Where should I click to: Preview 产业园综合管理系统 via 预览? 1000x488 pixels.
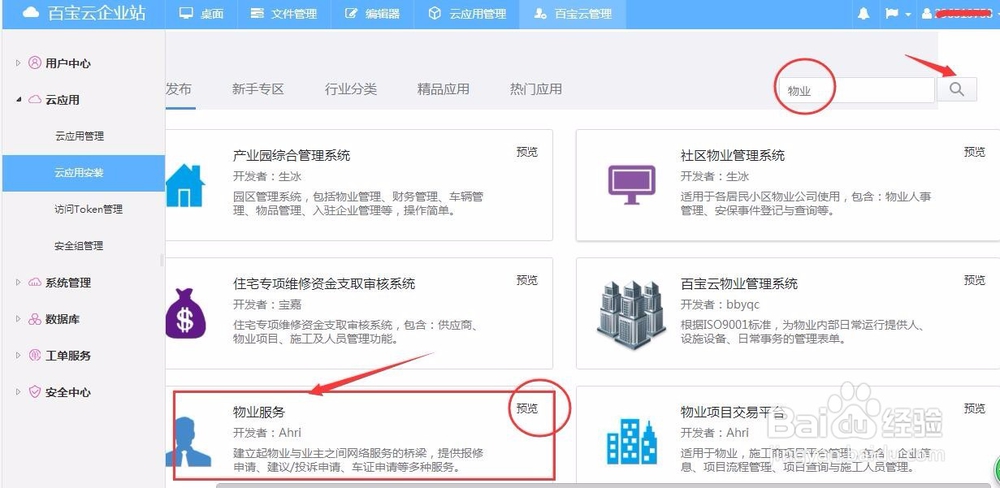[x=527, y=152]
